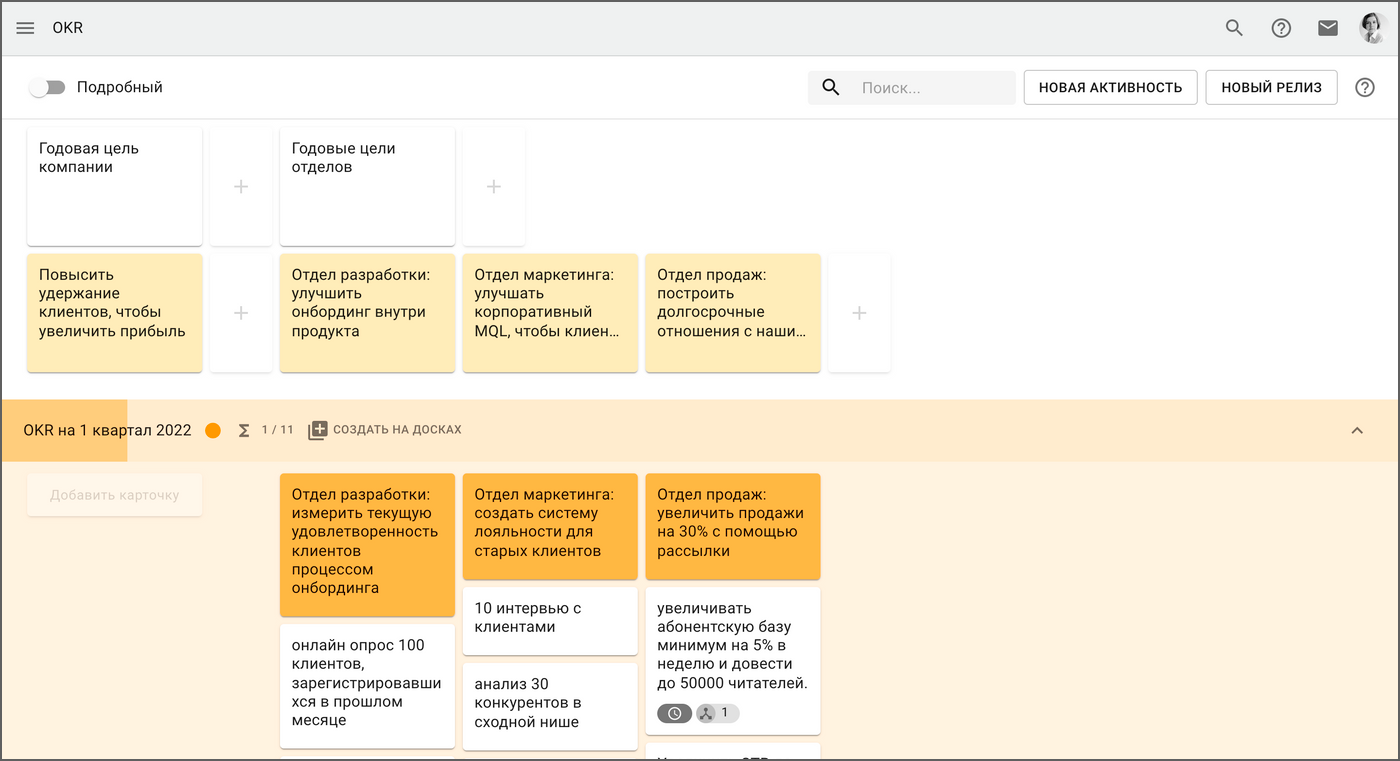Open the user profile avatar
This screenshot has height=761, width=1400.
point(1372,28)
